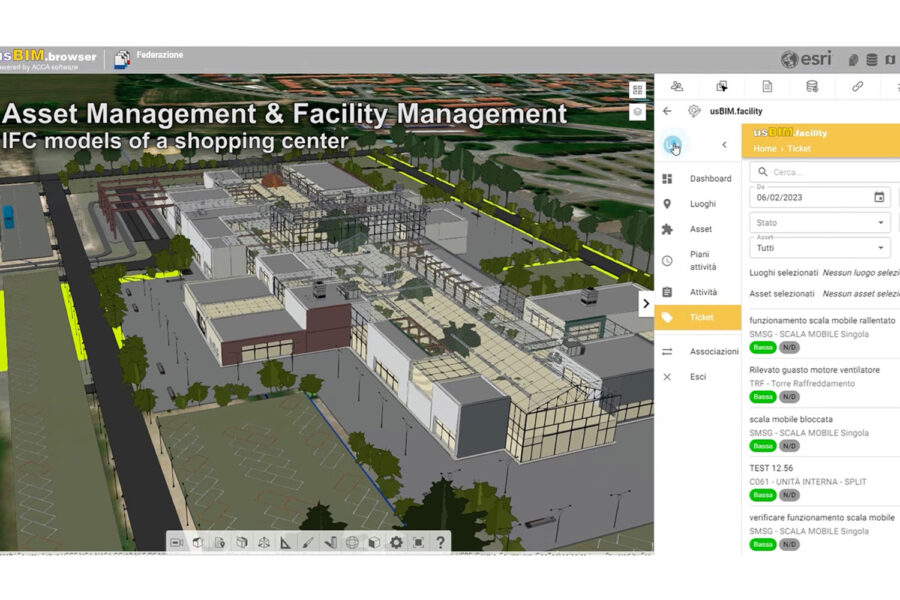Open ticket TEST 12.56
The width and height of the screenshot is (900, 600).
[771, 468]
